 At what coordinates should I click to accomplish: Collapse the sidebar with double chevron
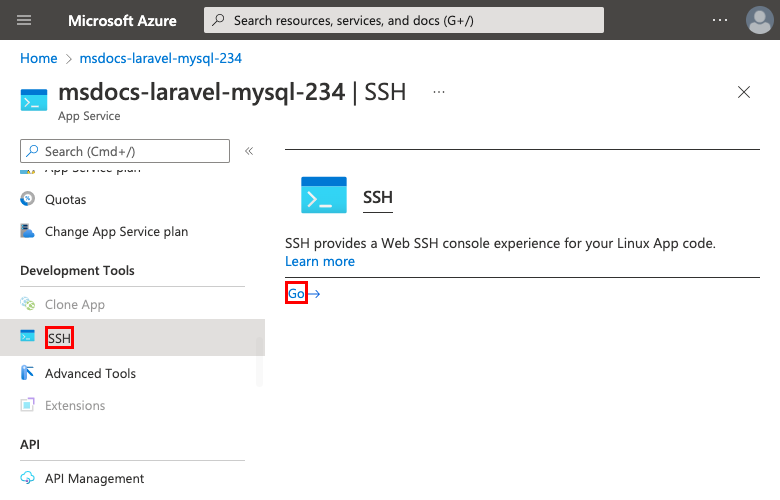249,151
